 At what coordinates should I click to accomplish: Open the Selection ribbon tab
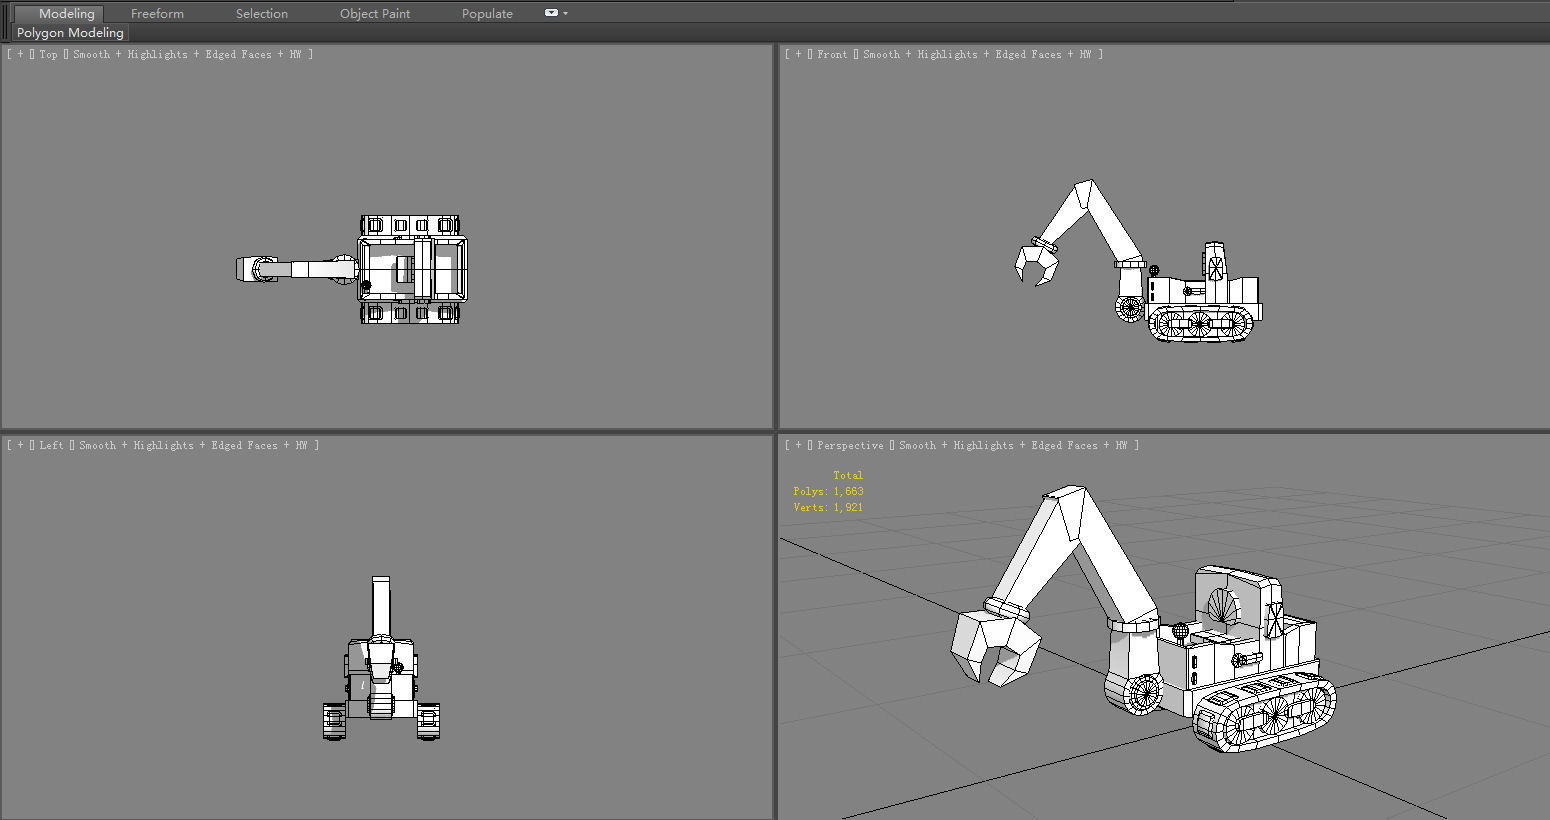[x=262, y=14]
